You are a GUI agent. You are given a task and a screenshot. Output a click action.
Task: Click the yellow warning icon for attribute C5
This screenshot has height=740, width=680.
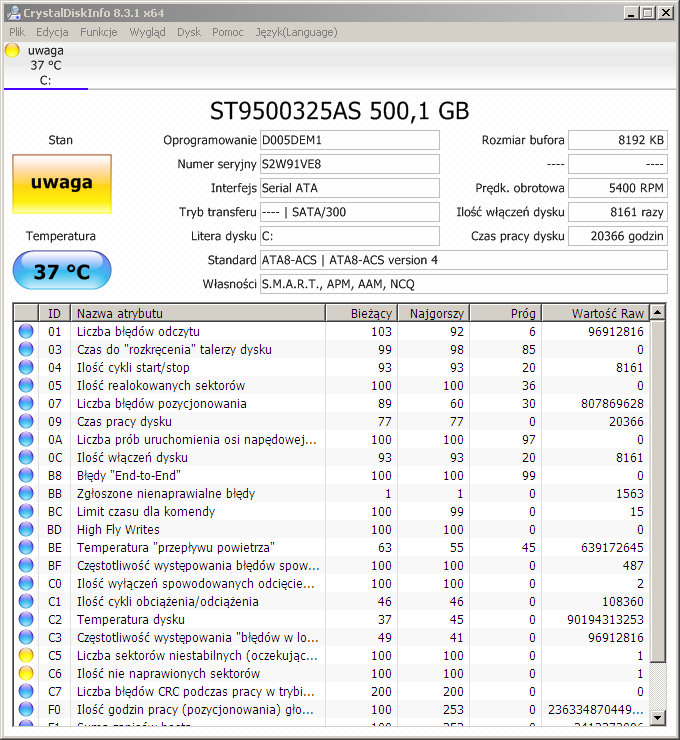pos(26,656)
